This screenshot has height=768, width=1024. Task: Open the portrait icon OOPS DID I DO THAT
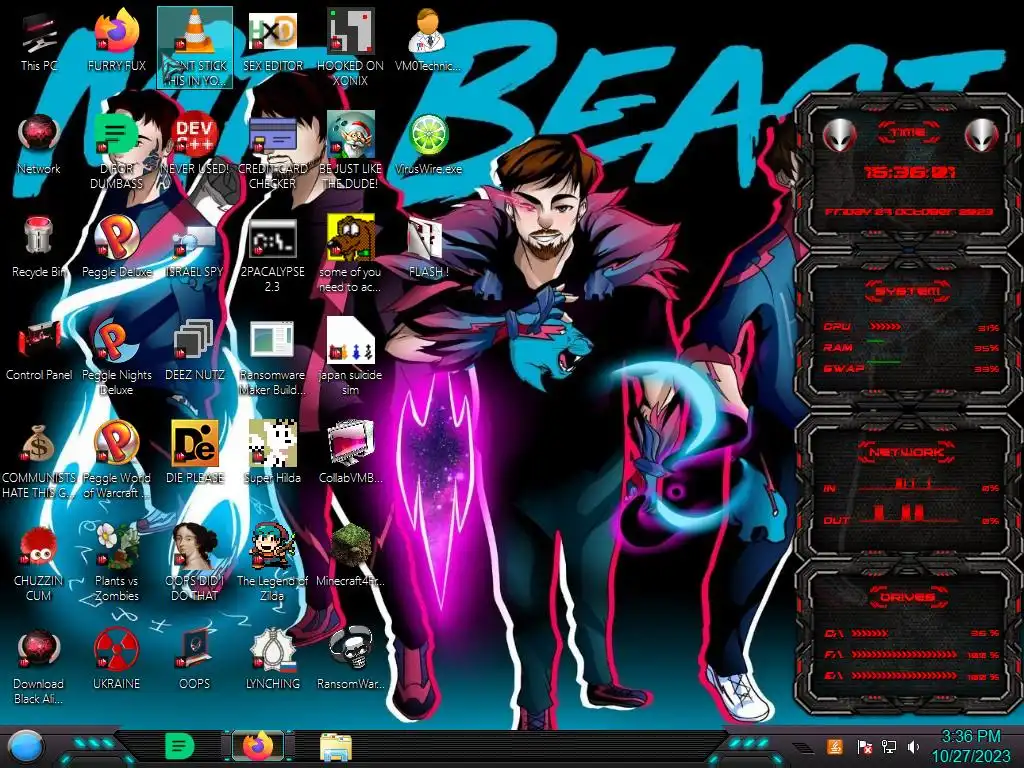click(195, 546)
